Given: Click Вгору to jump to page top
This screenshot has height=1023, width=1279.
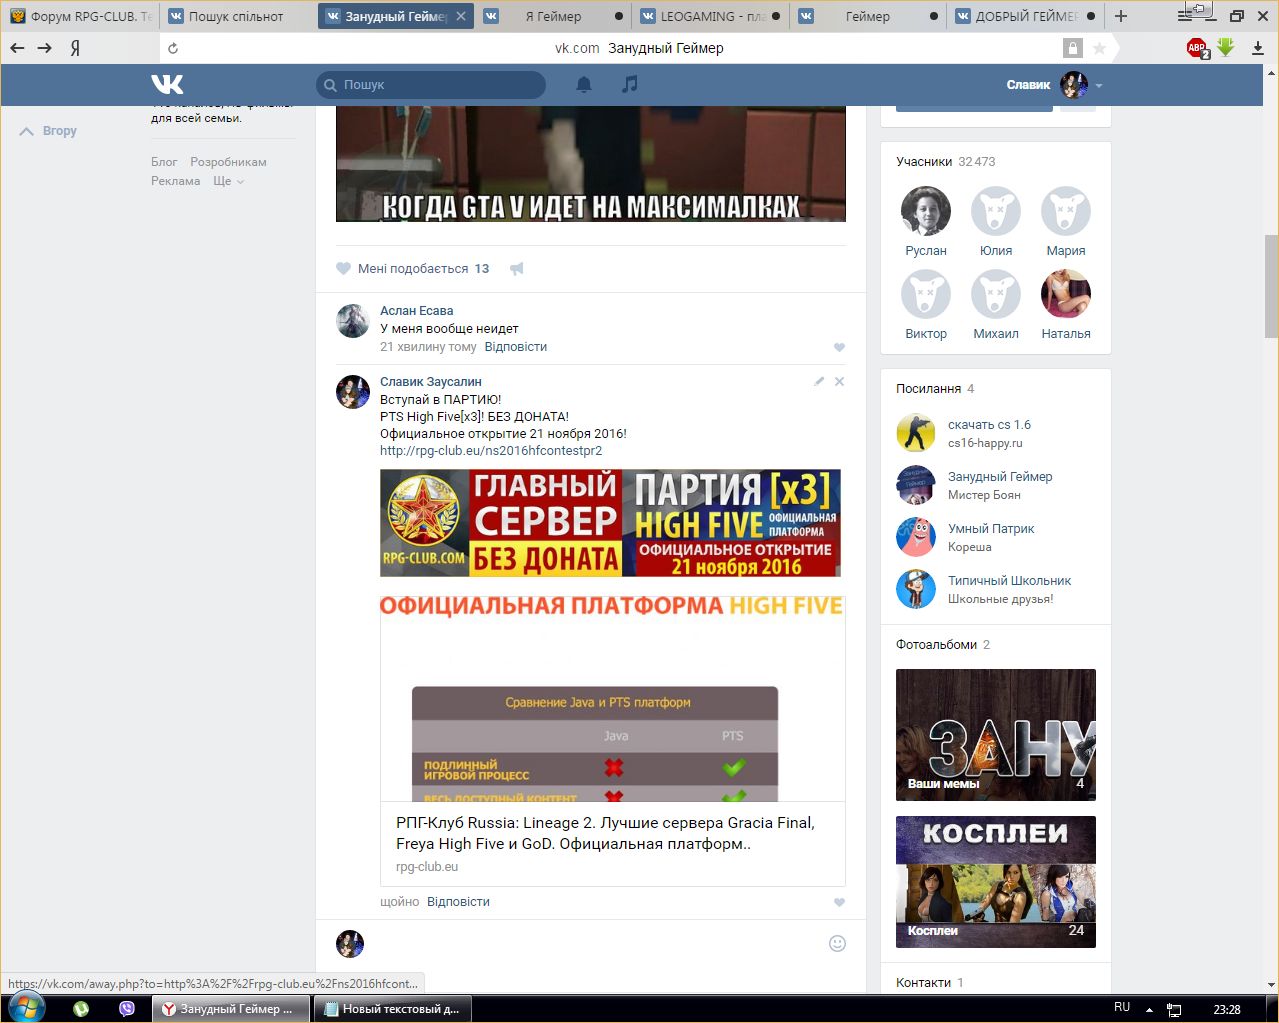Looking at the screenshot, I should [49, 131].
